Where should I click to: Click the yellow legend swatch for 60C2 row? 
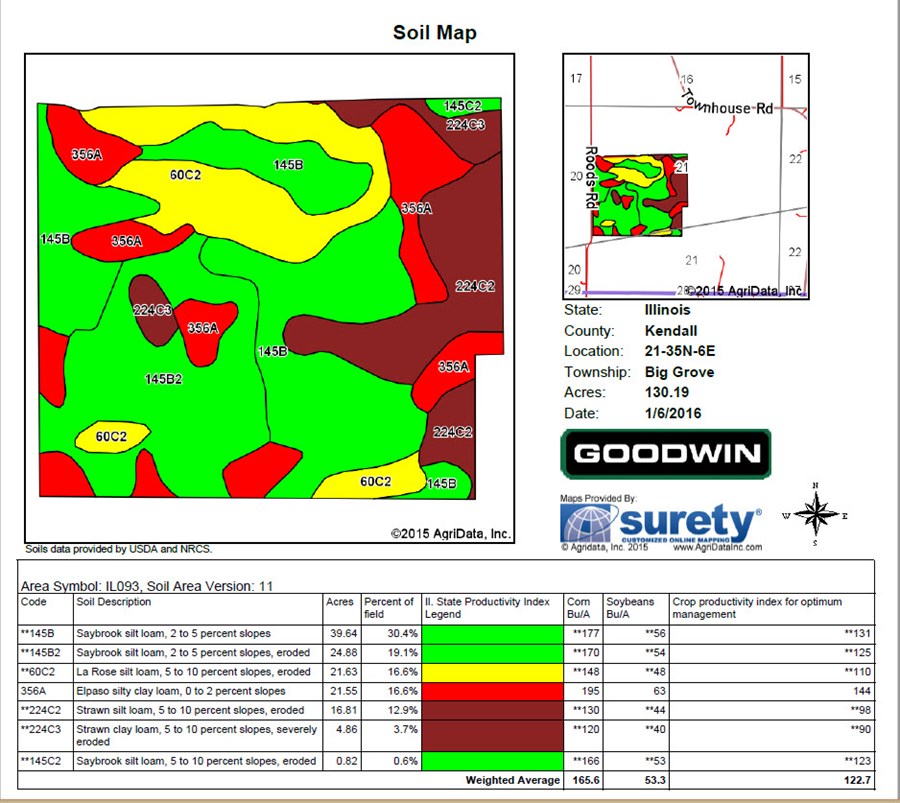click(492, 671)
